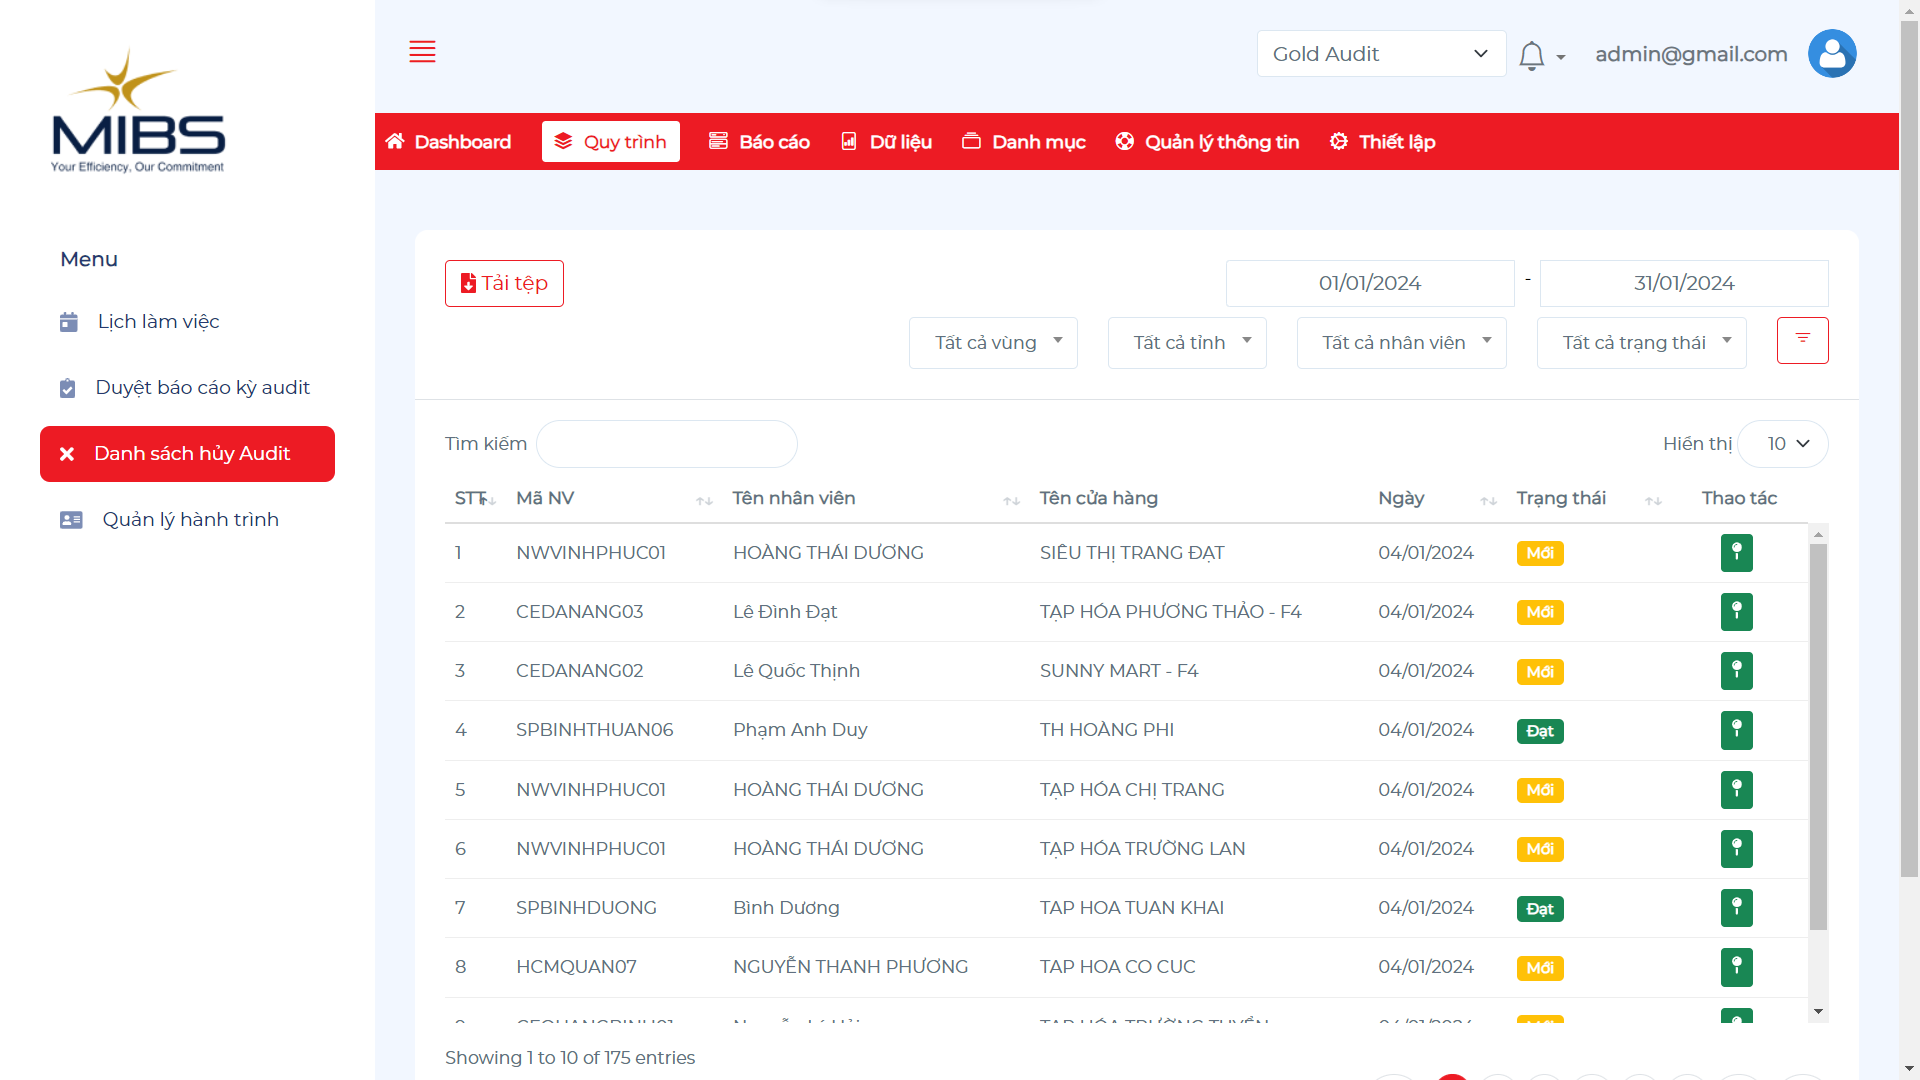Viewport: 1920px width, 1080px height.
Task: Sort by Ngày column arrows
Action: 1489,500
